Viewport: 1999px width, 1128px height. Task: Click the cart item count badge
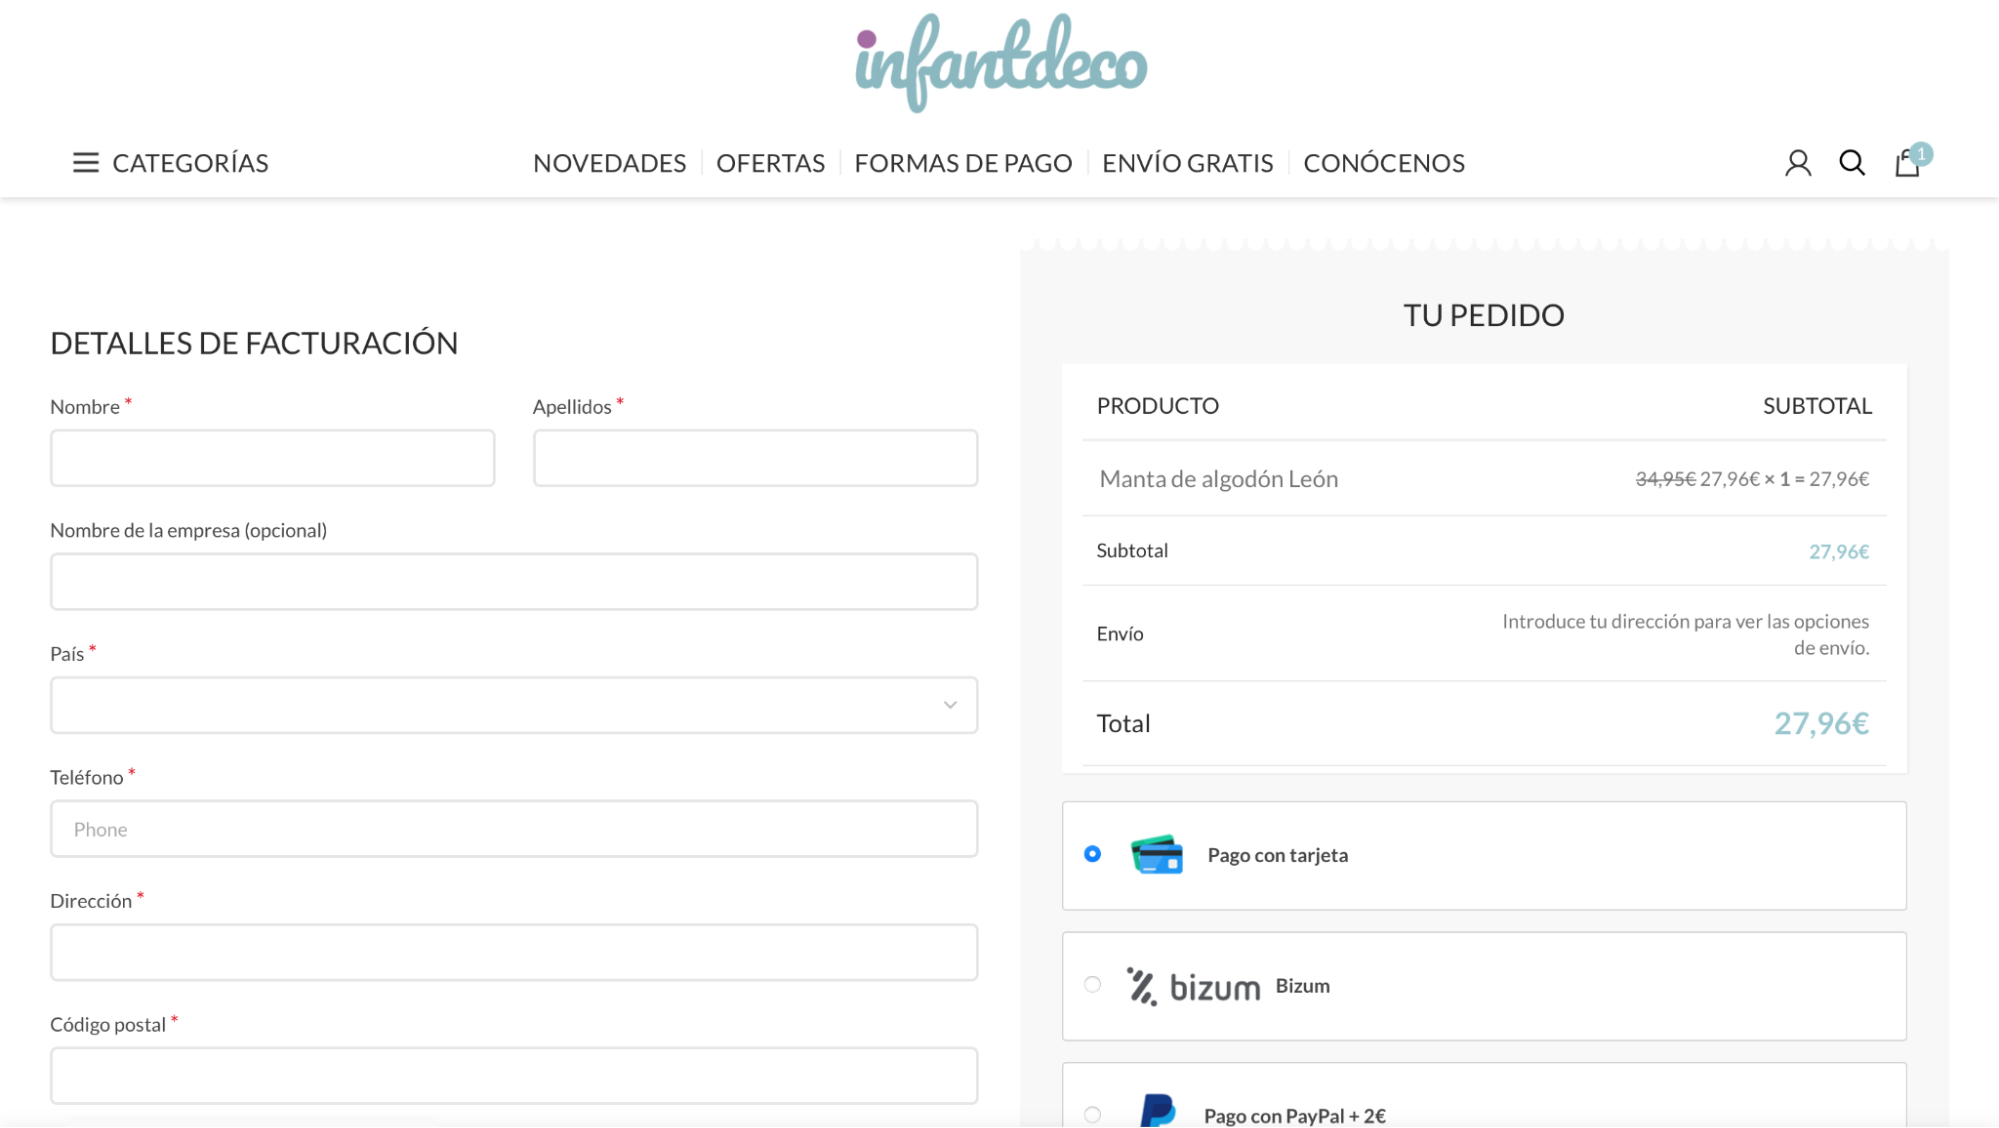[x=1921, y=154]
